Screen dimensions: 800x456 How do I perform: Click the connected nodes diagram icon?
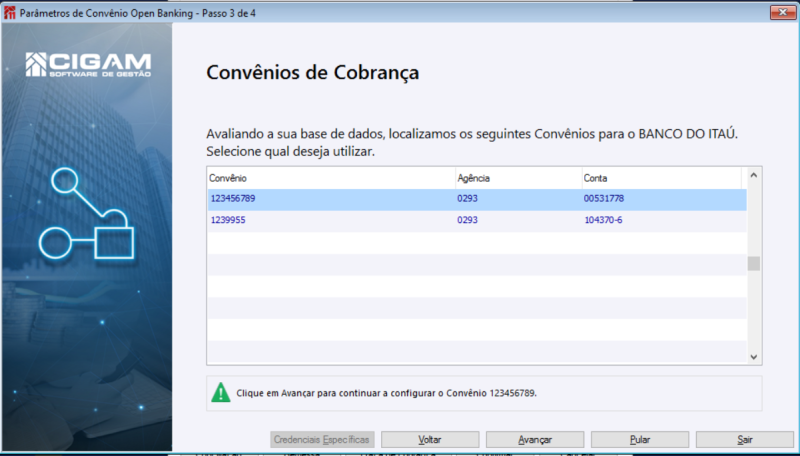point(86,213)
